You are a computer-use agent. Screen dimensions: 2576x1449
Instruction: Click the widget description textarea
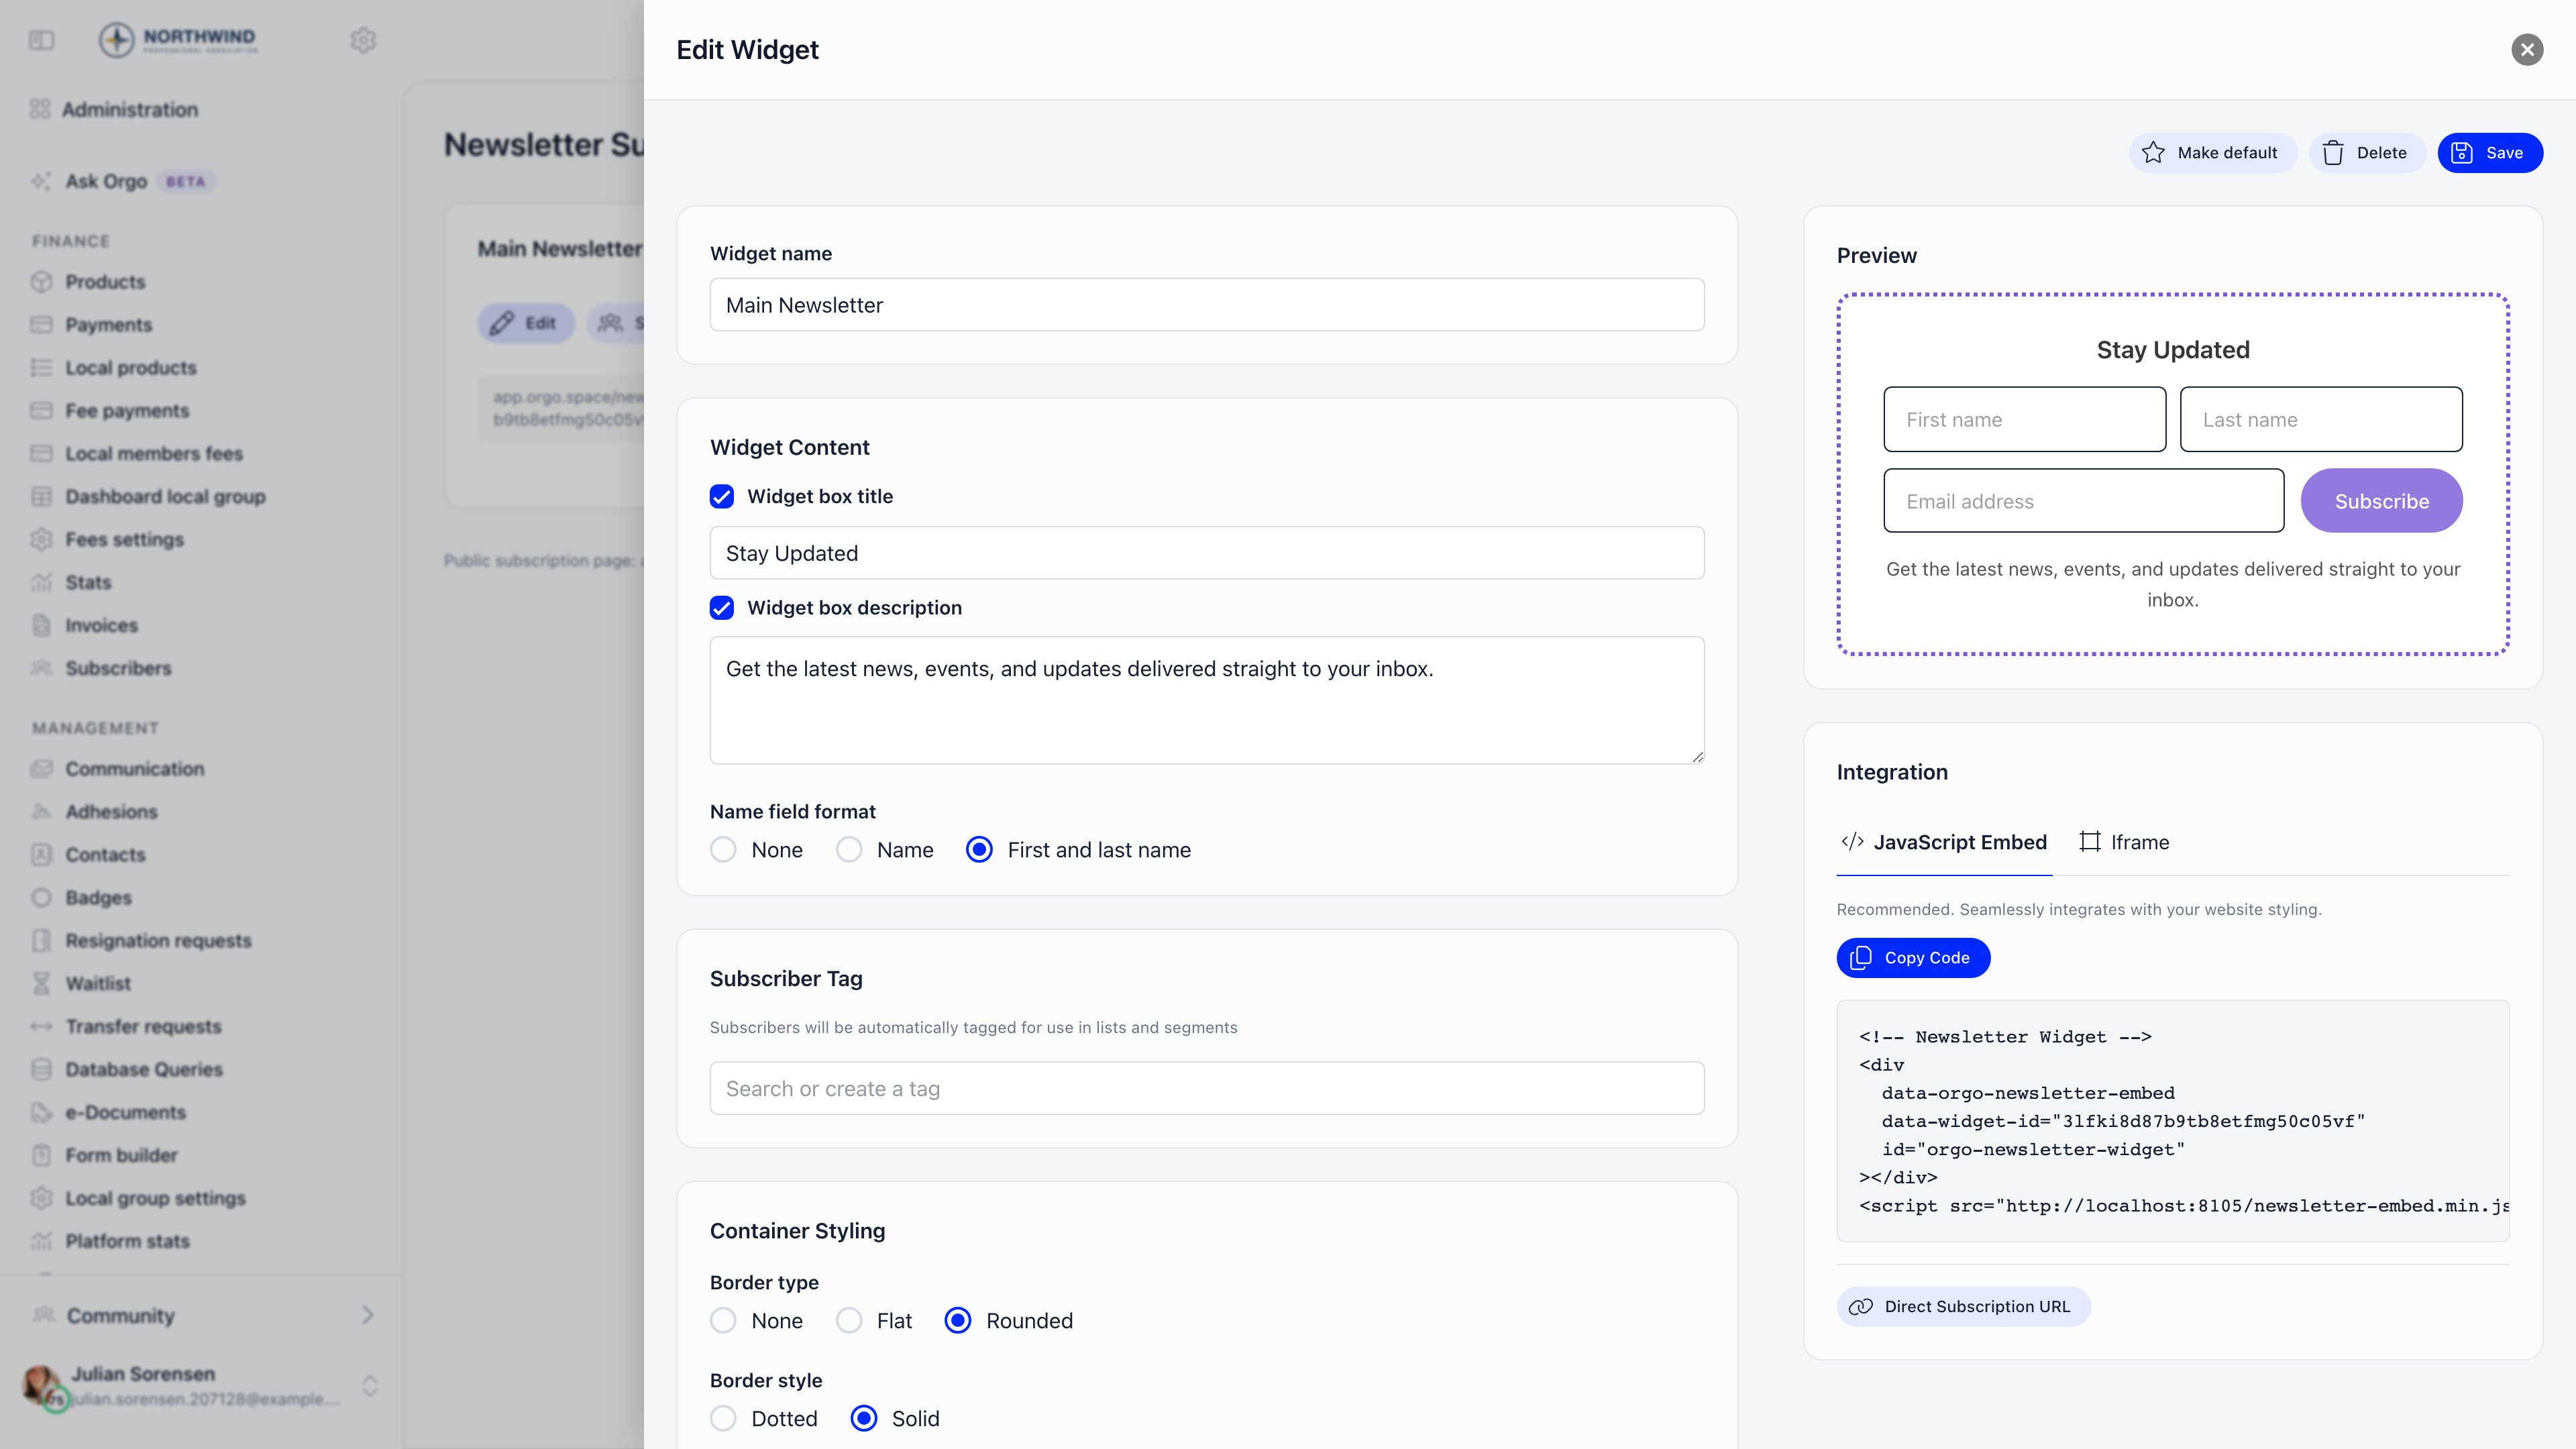1207,700
